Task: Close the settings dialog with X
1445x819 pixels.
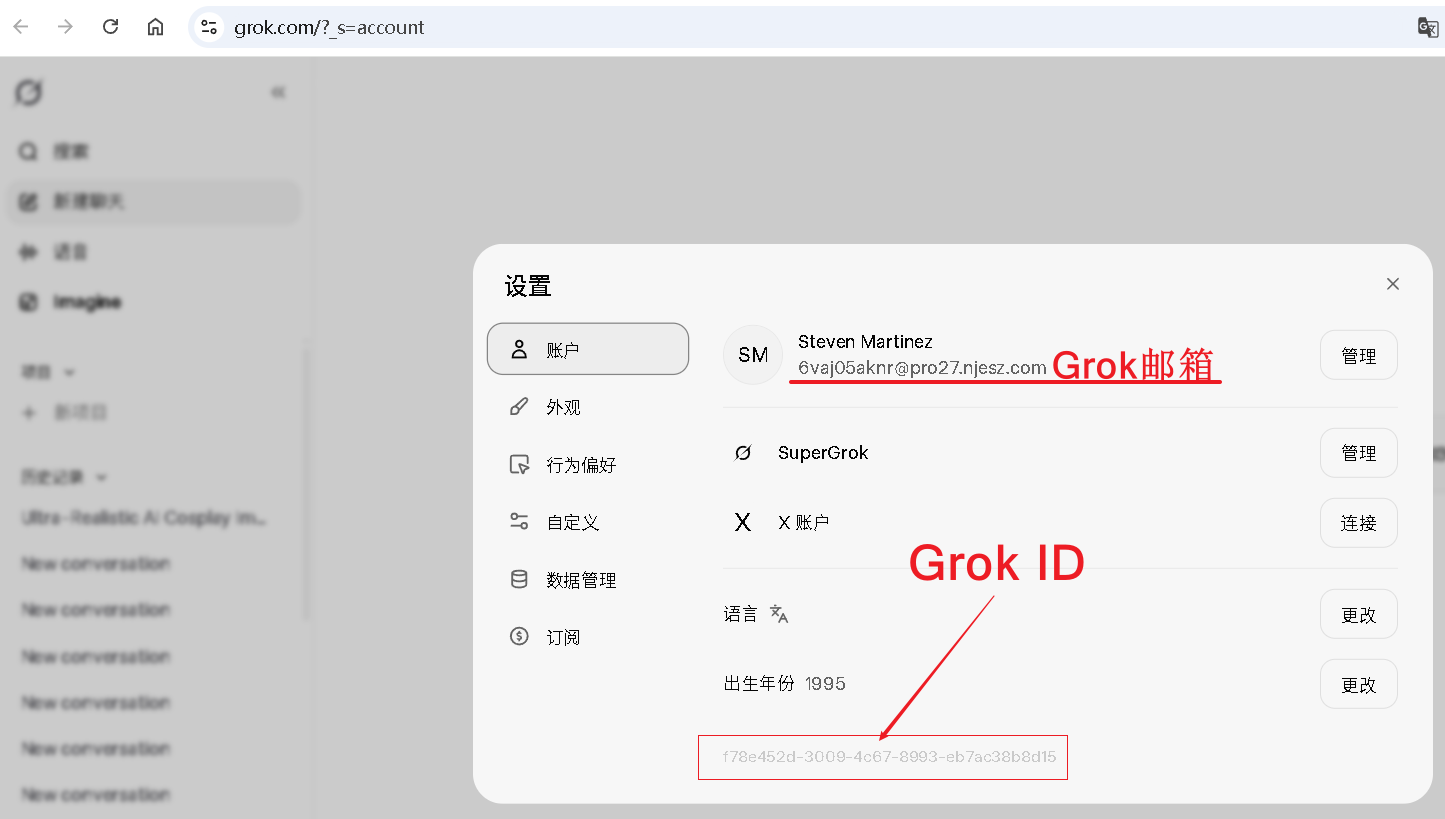Action: (x=1393, y=284)
